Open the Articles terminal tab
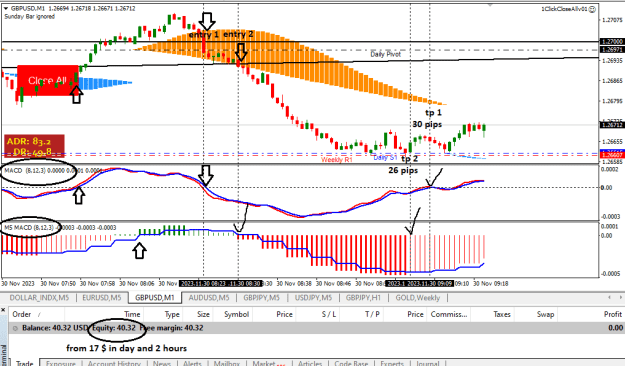This screenshot has height=366, width=625. point(310,363)
